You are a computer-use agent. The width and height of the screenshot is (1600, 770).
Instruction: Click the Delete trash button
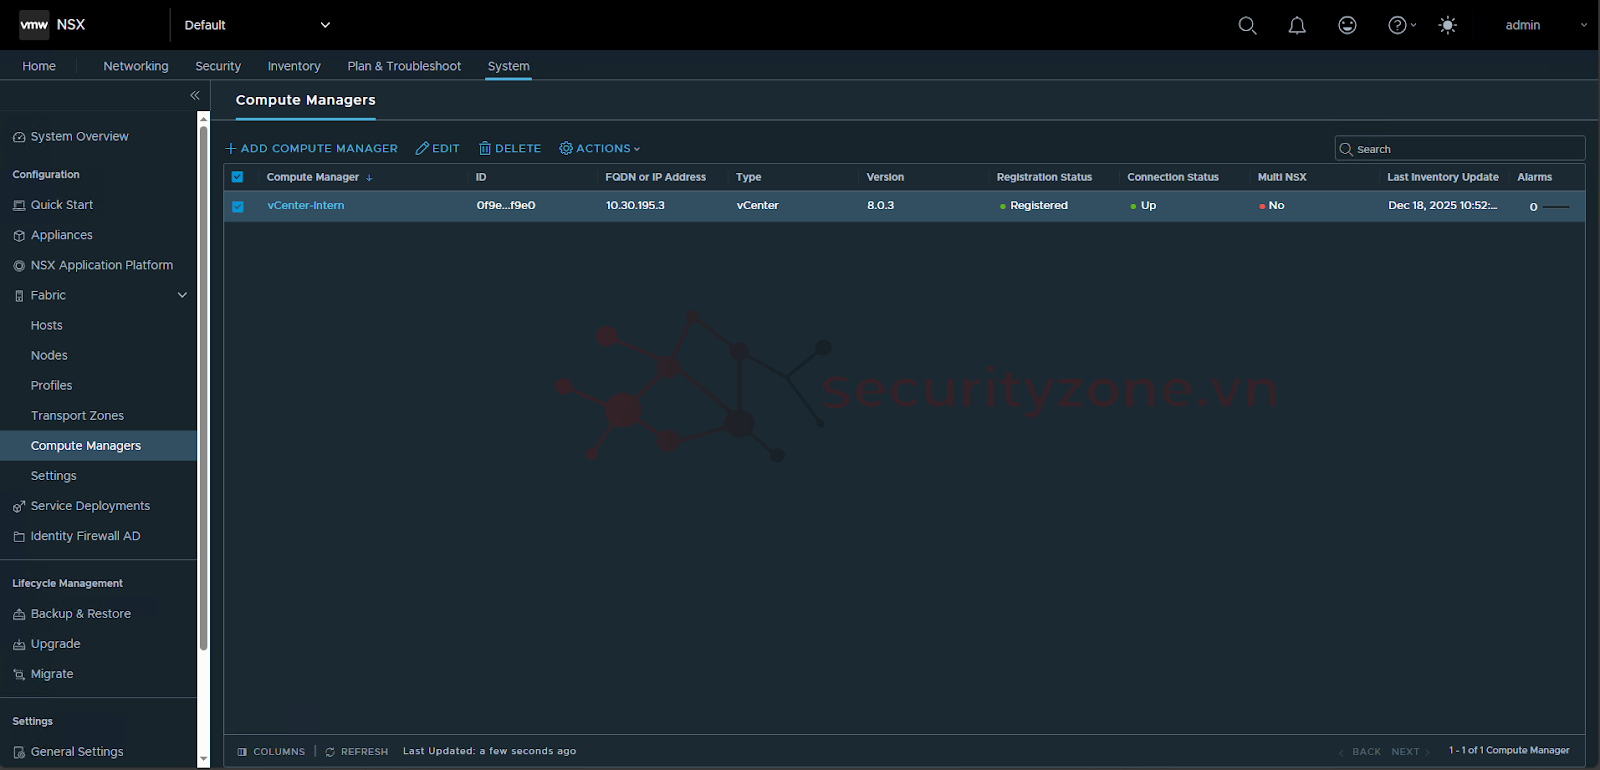pyautogui.click(x=510, y=148)
